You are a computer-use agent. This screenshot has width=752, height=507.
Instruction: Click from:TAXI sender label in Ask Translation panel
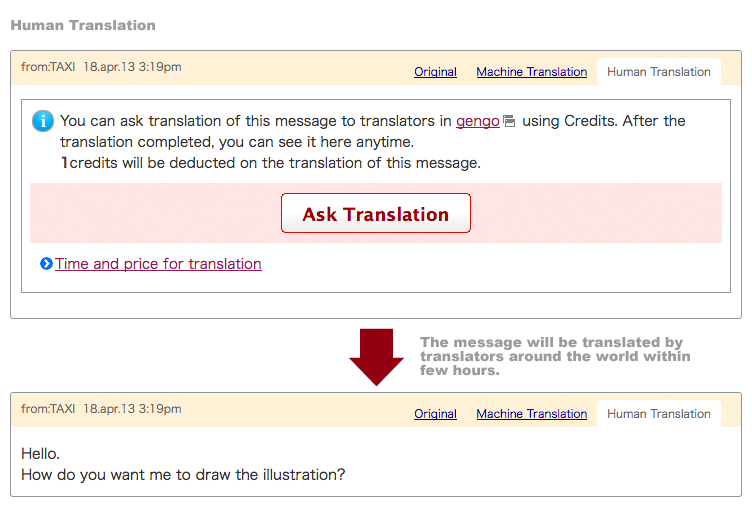48,67
